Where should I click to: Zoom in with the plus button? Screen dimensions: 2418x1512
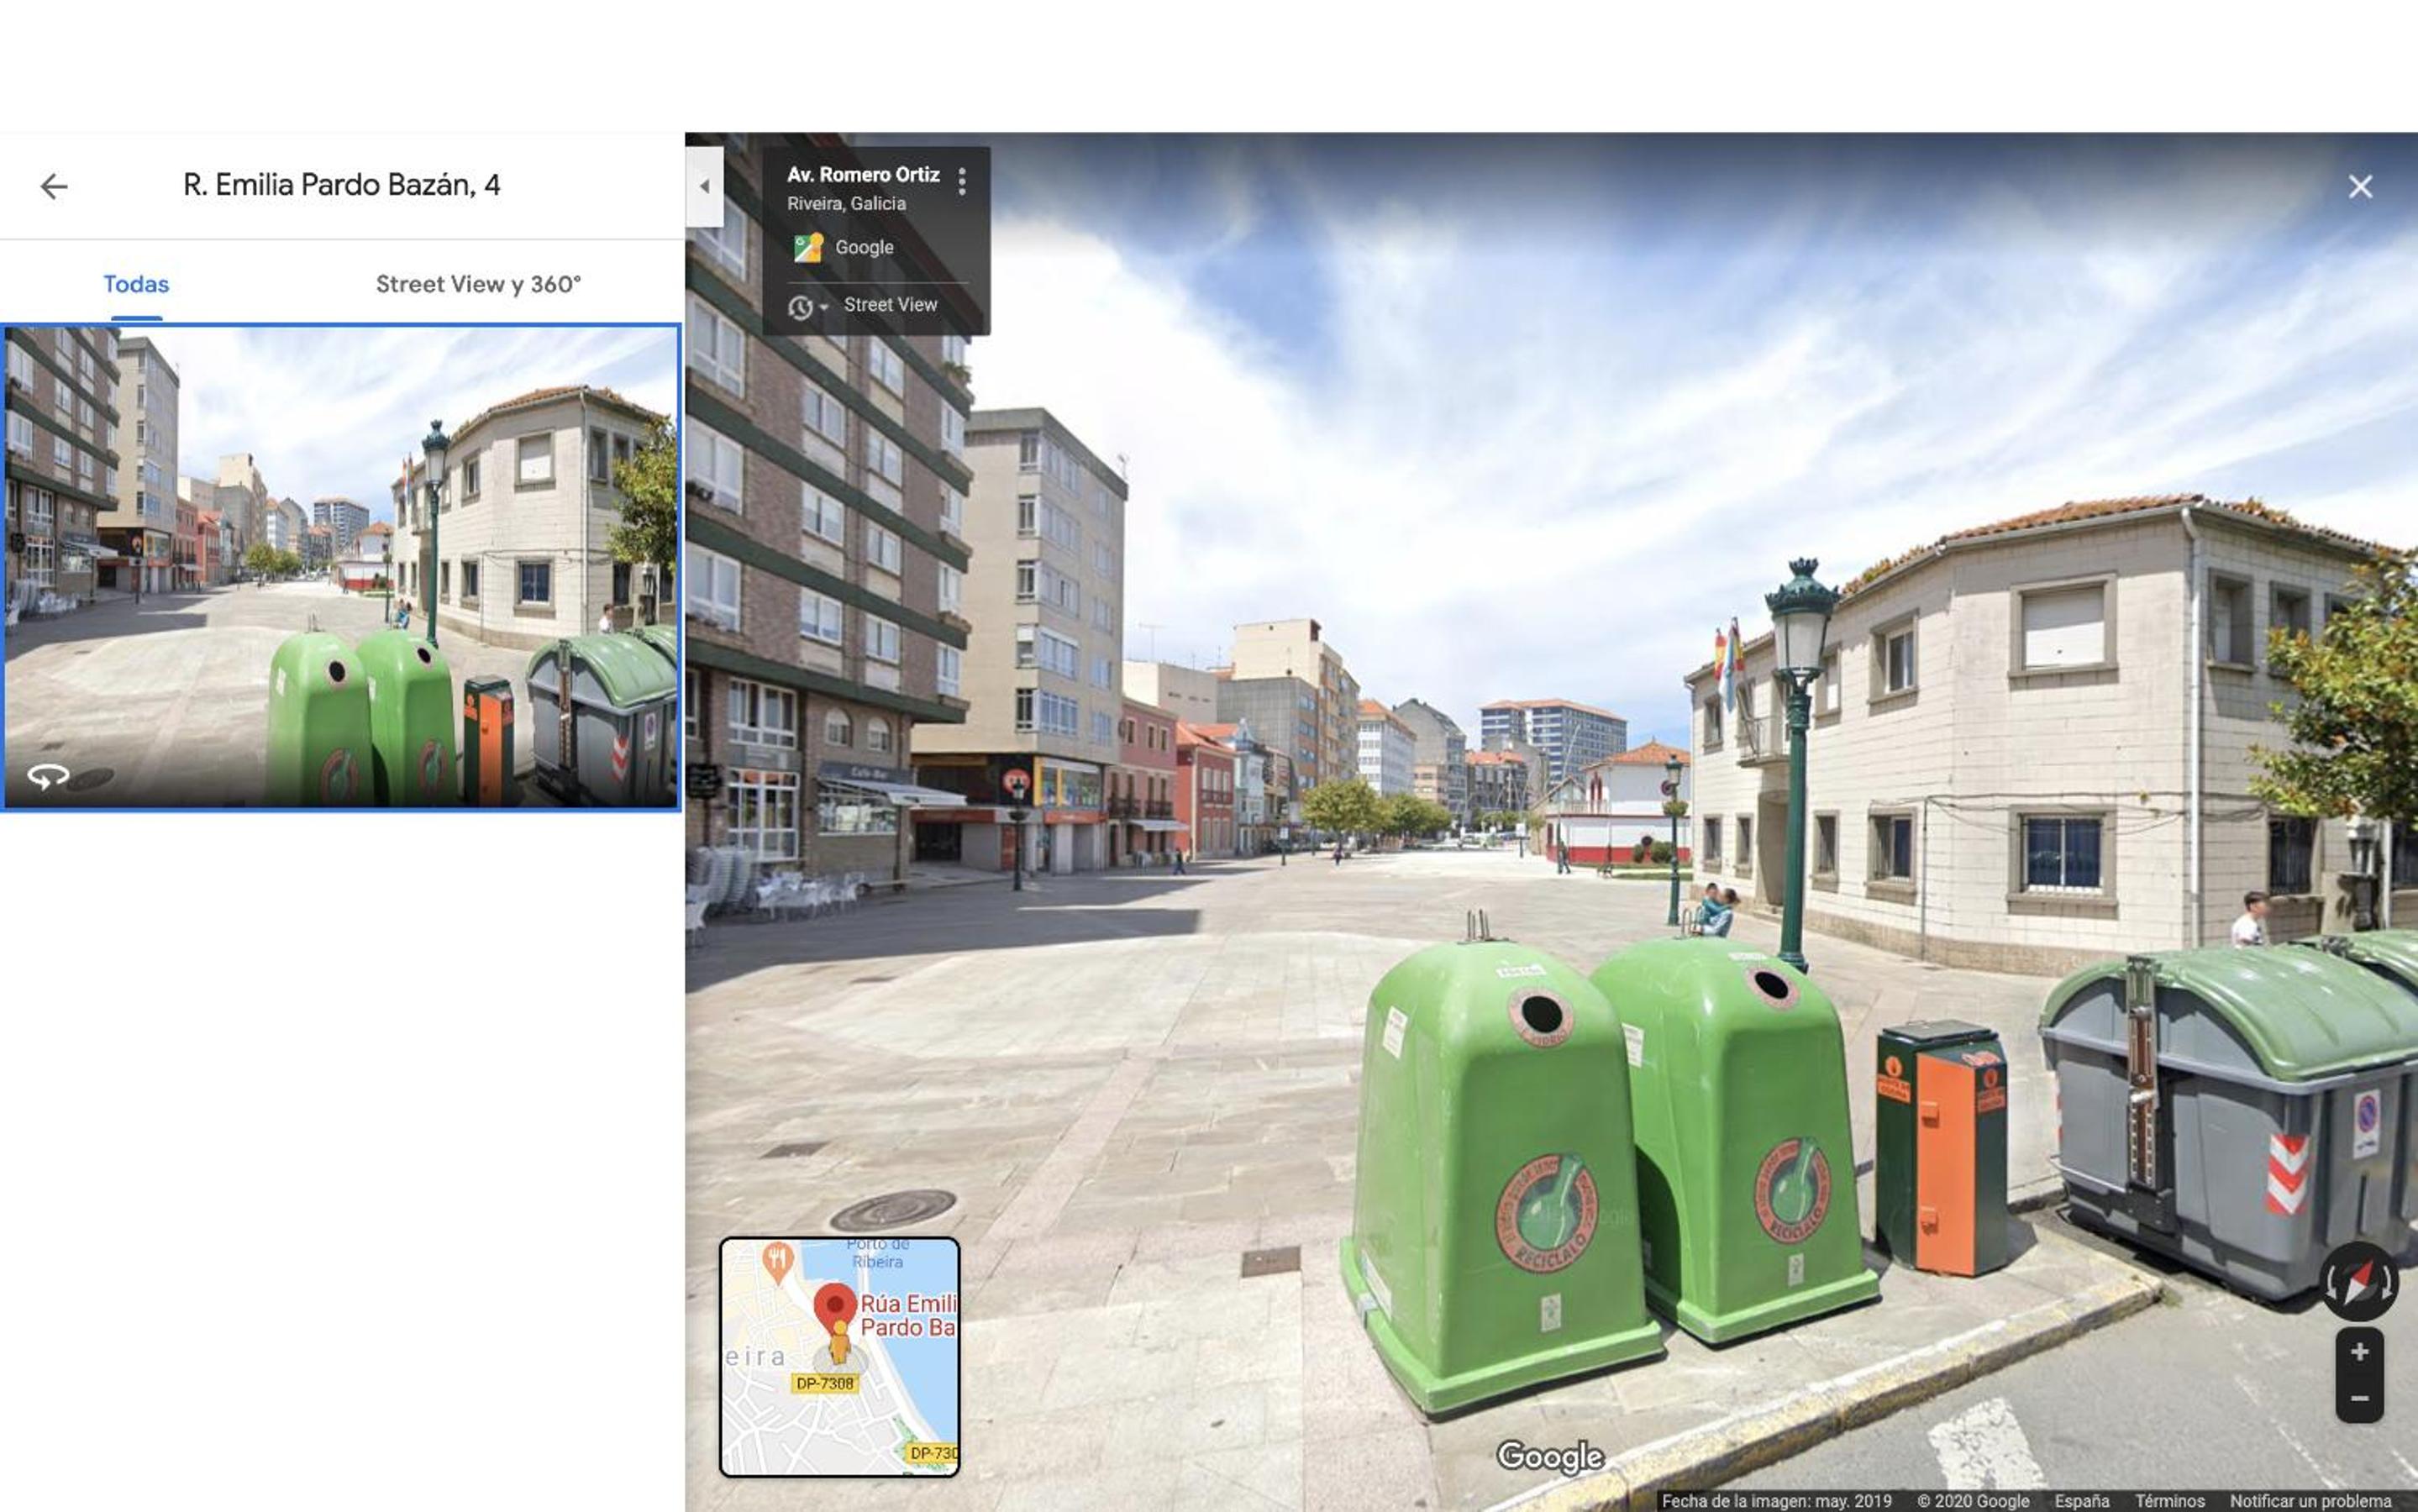click(2359, 1352)
